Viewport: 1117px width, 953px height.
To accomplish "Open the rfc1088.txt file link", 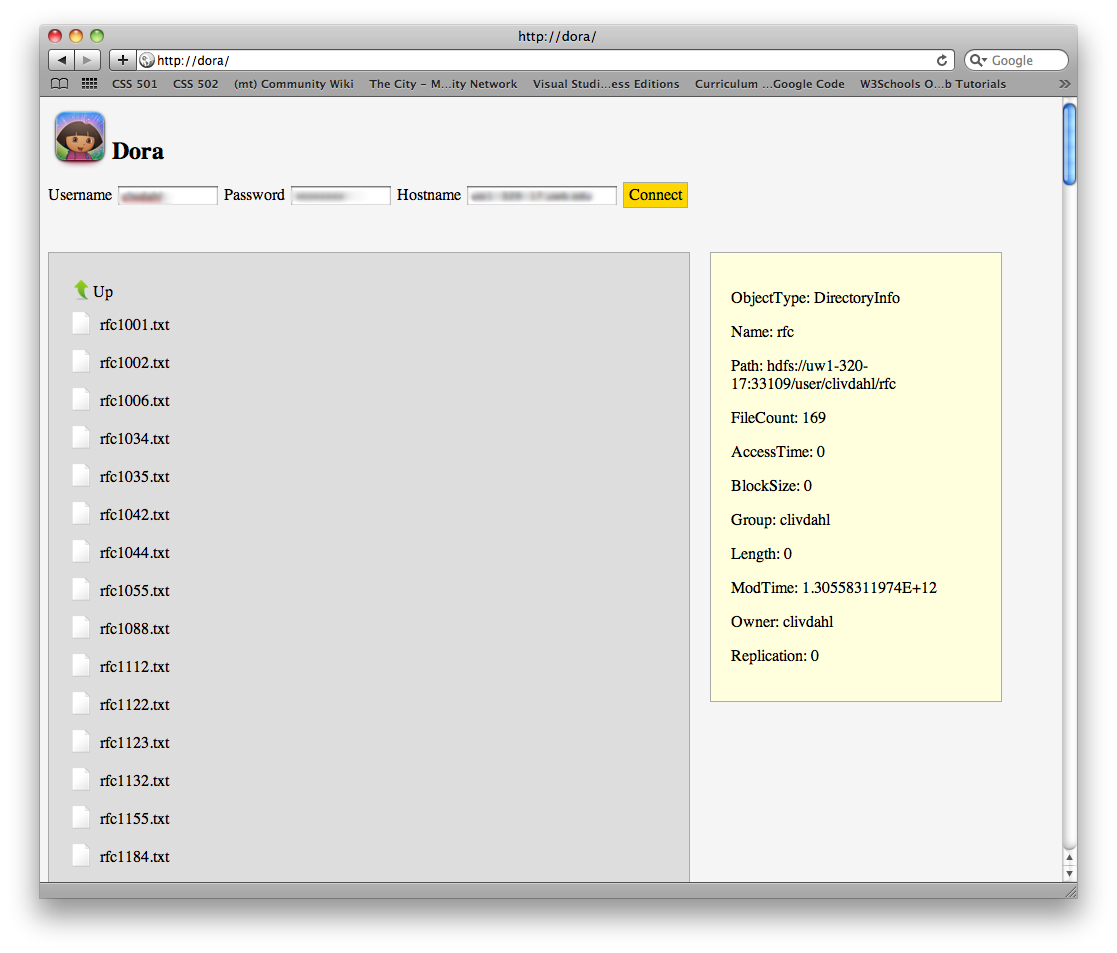I will [x=135, y=629].
